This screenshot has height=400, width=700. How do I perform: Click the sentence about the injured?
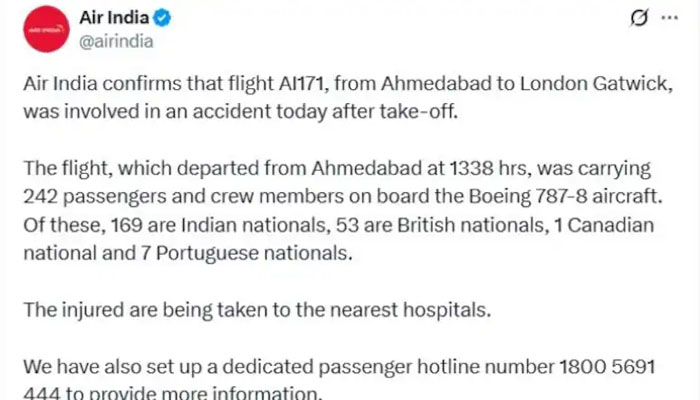256,309
